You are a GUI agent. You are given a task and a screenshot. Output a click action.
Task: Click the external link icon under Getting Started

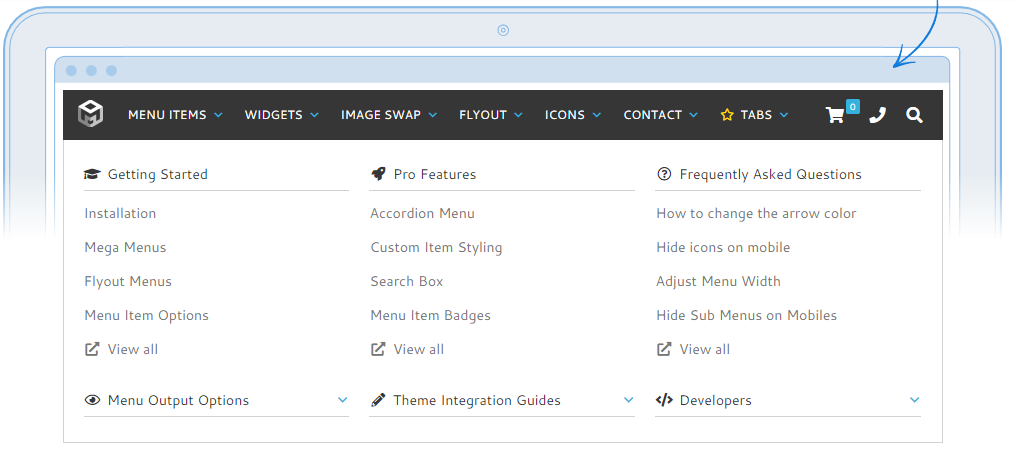click(92, 349)
